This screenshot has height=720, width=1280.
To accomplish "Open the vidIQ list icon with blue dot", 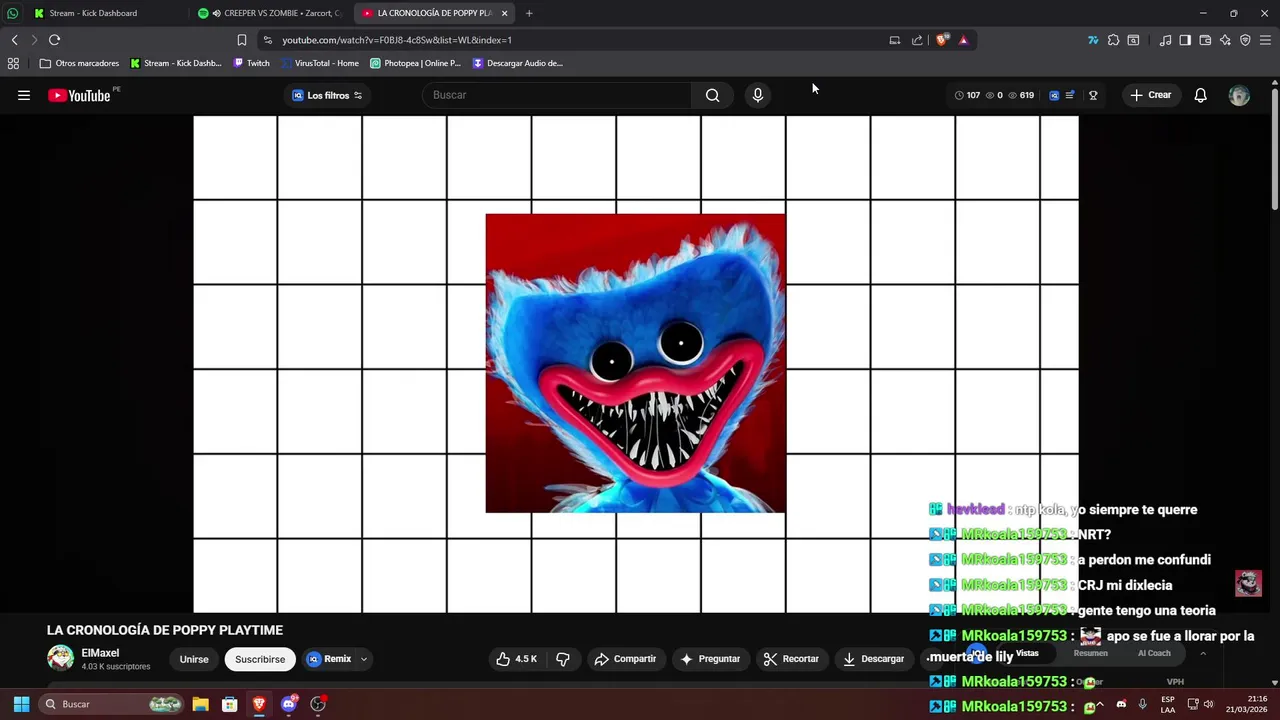I will (1070, 95).
